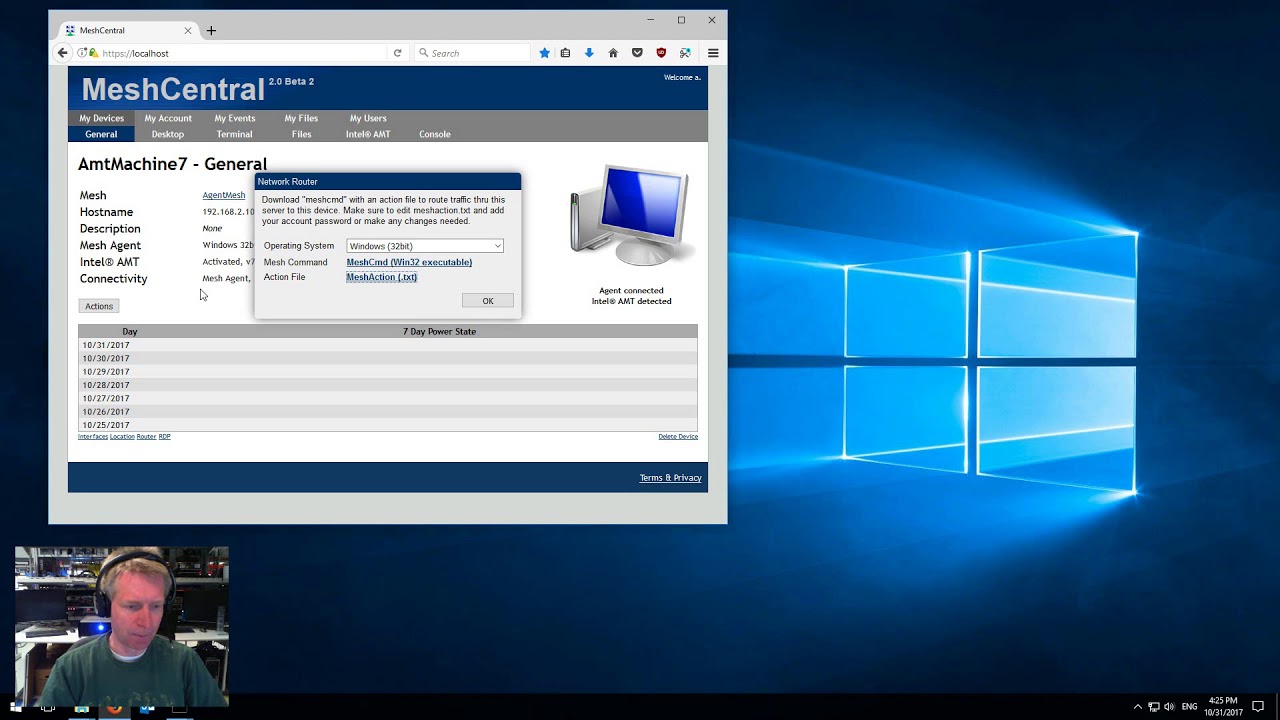Click Firefox icon in the taskbar
The height and width of the screenshot is (720, 1280).
pos(114,707)
